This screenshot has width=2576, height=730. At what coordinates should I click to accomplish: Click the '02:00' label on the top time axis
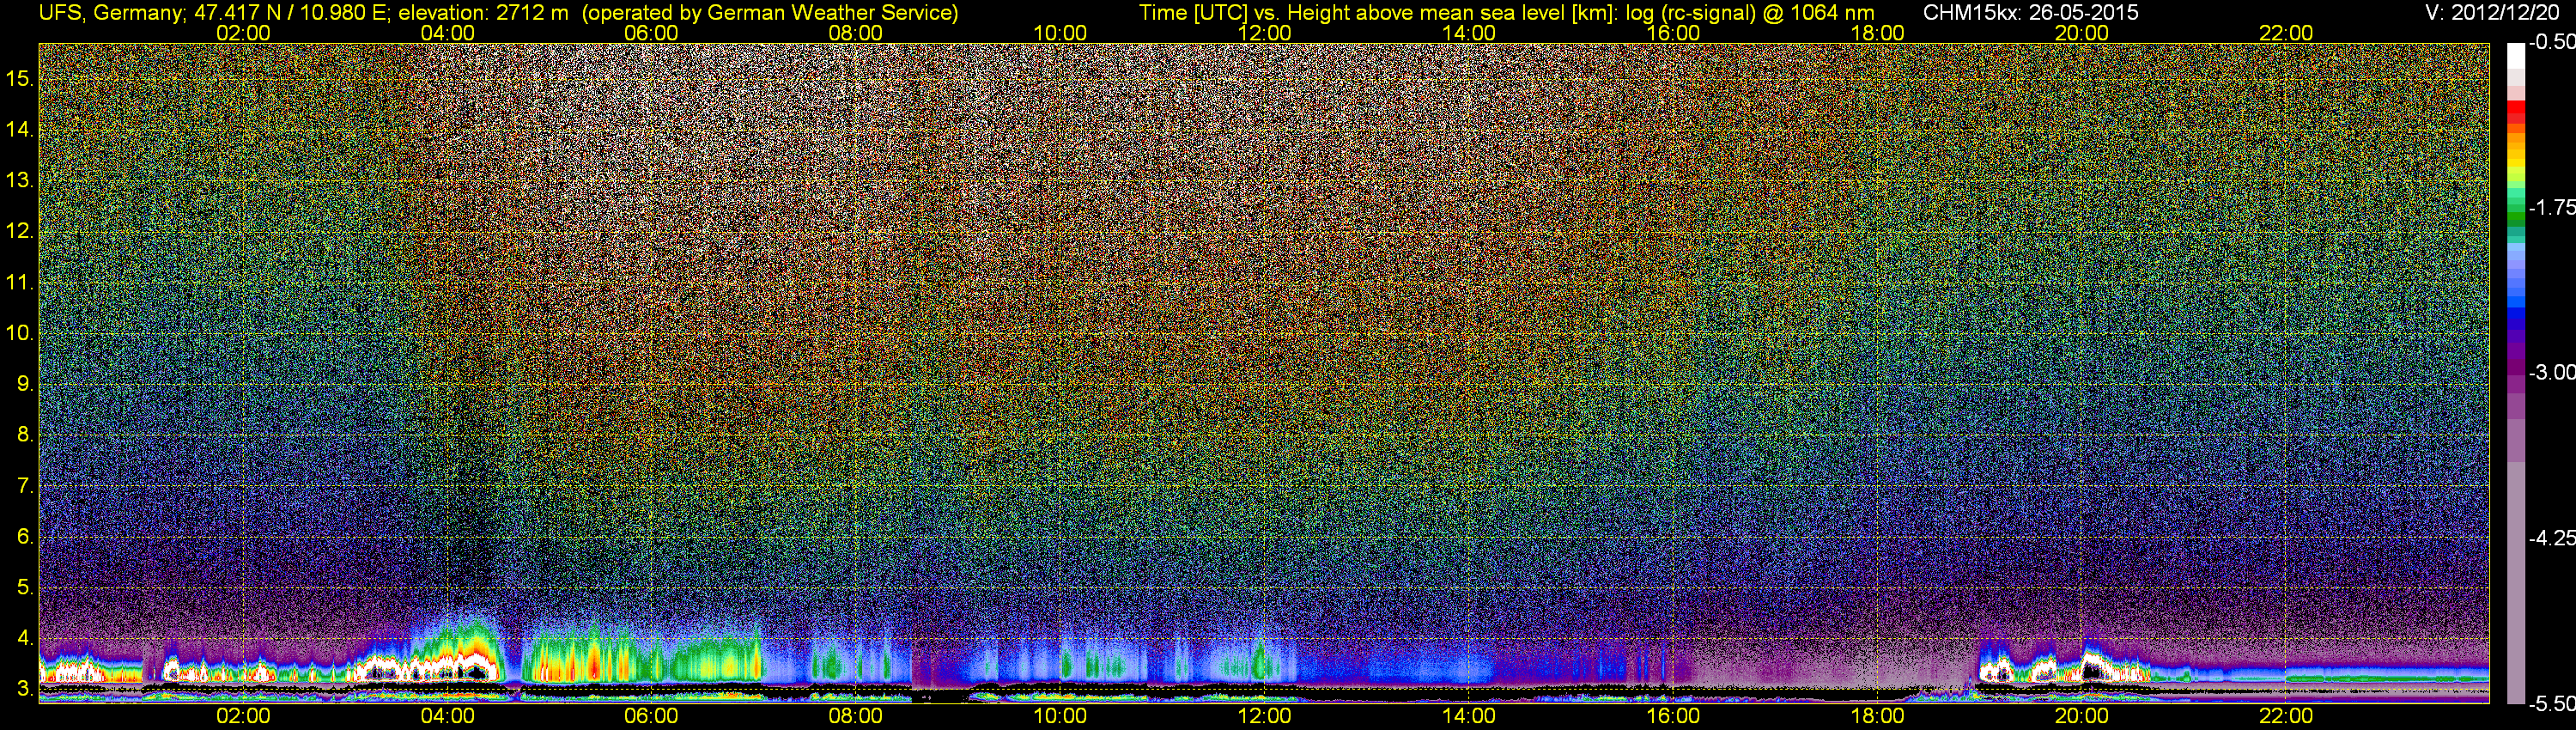point(243,33)
